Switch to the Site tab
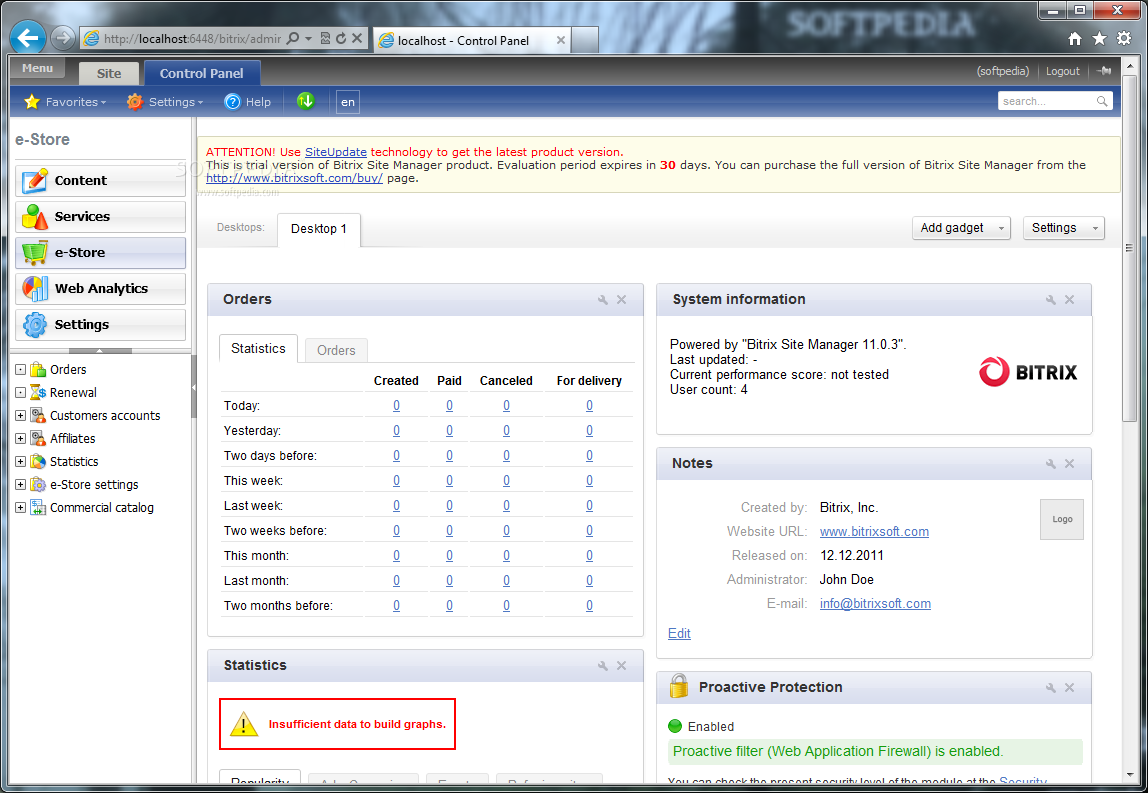 [x=109, y=73]
